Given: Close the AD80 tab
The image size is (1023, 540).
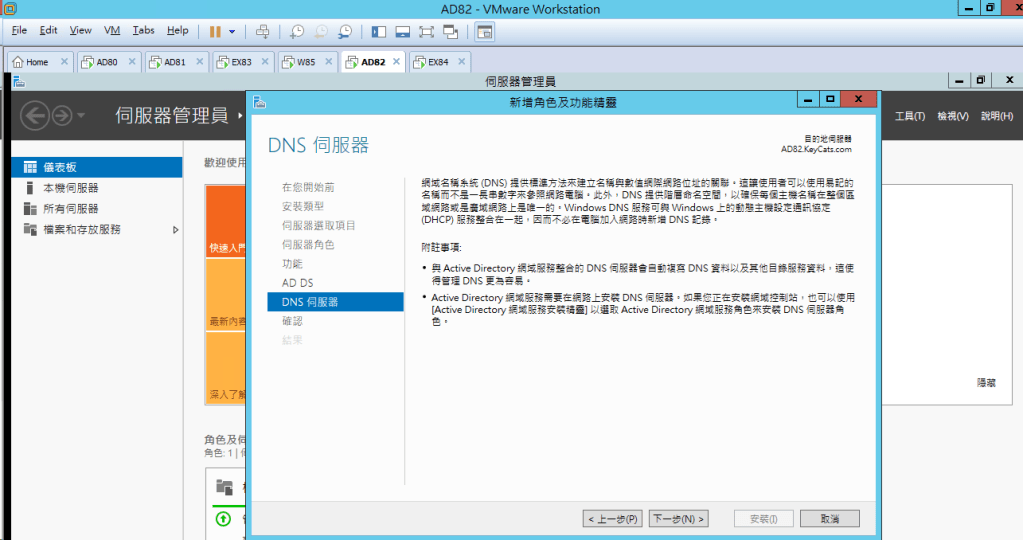Looking at the screenshot, I should click(132, 62).
